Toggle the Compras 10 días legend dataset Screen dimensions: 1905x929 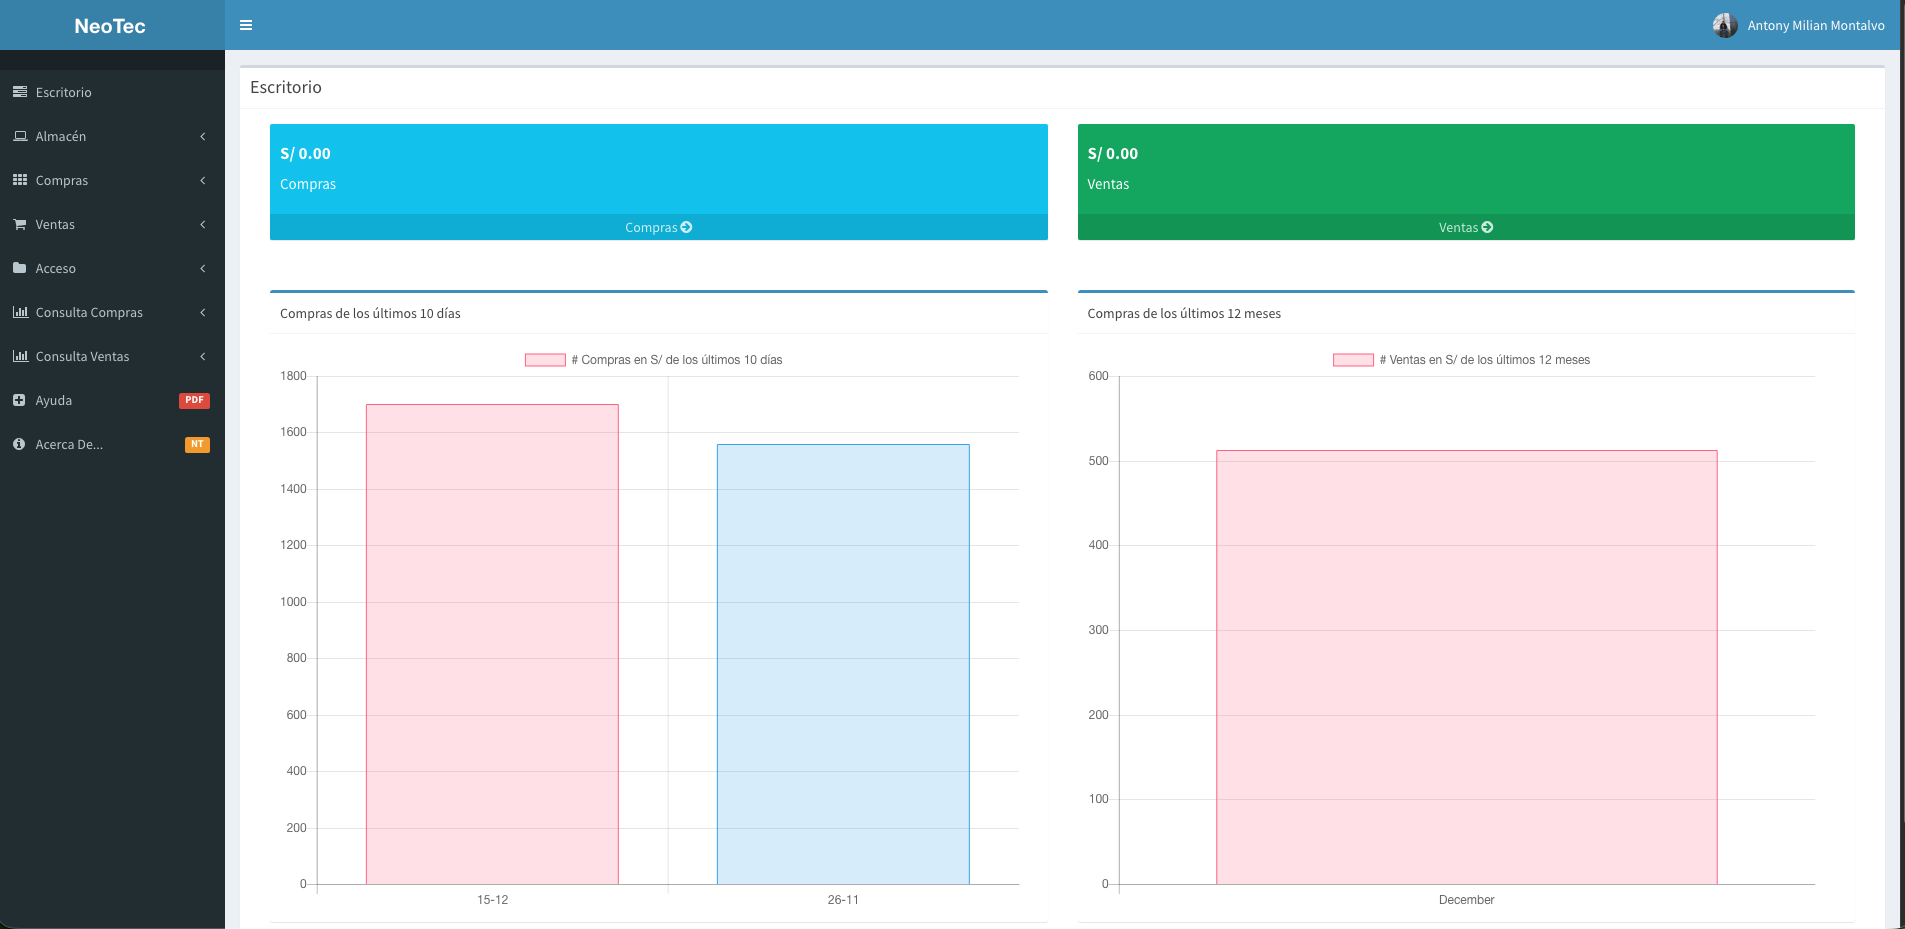pos(545,360)
